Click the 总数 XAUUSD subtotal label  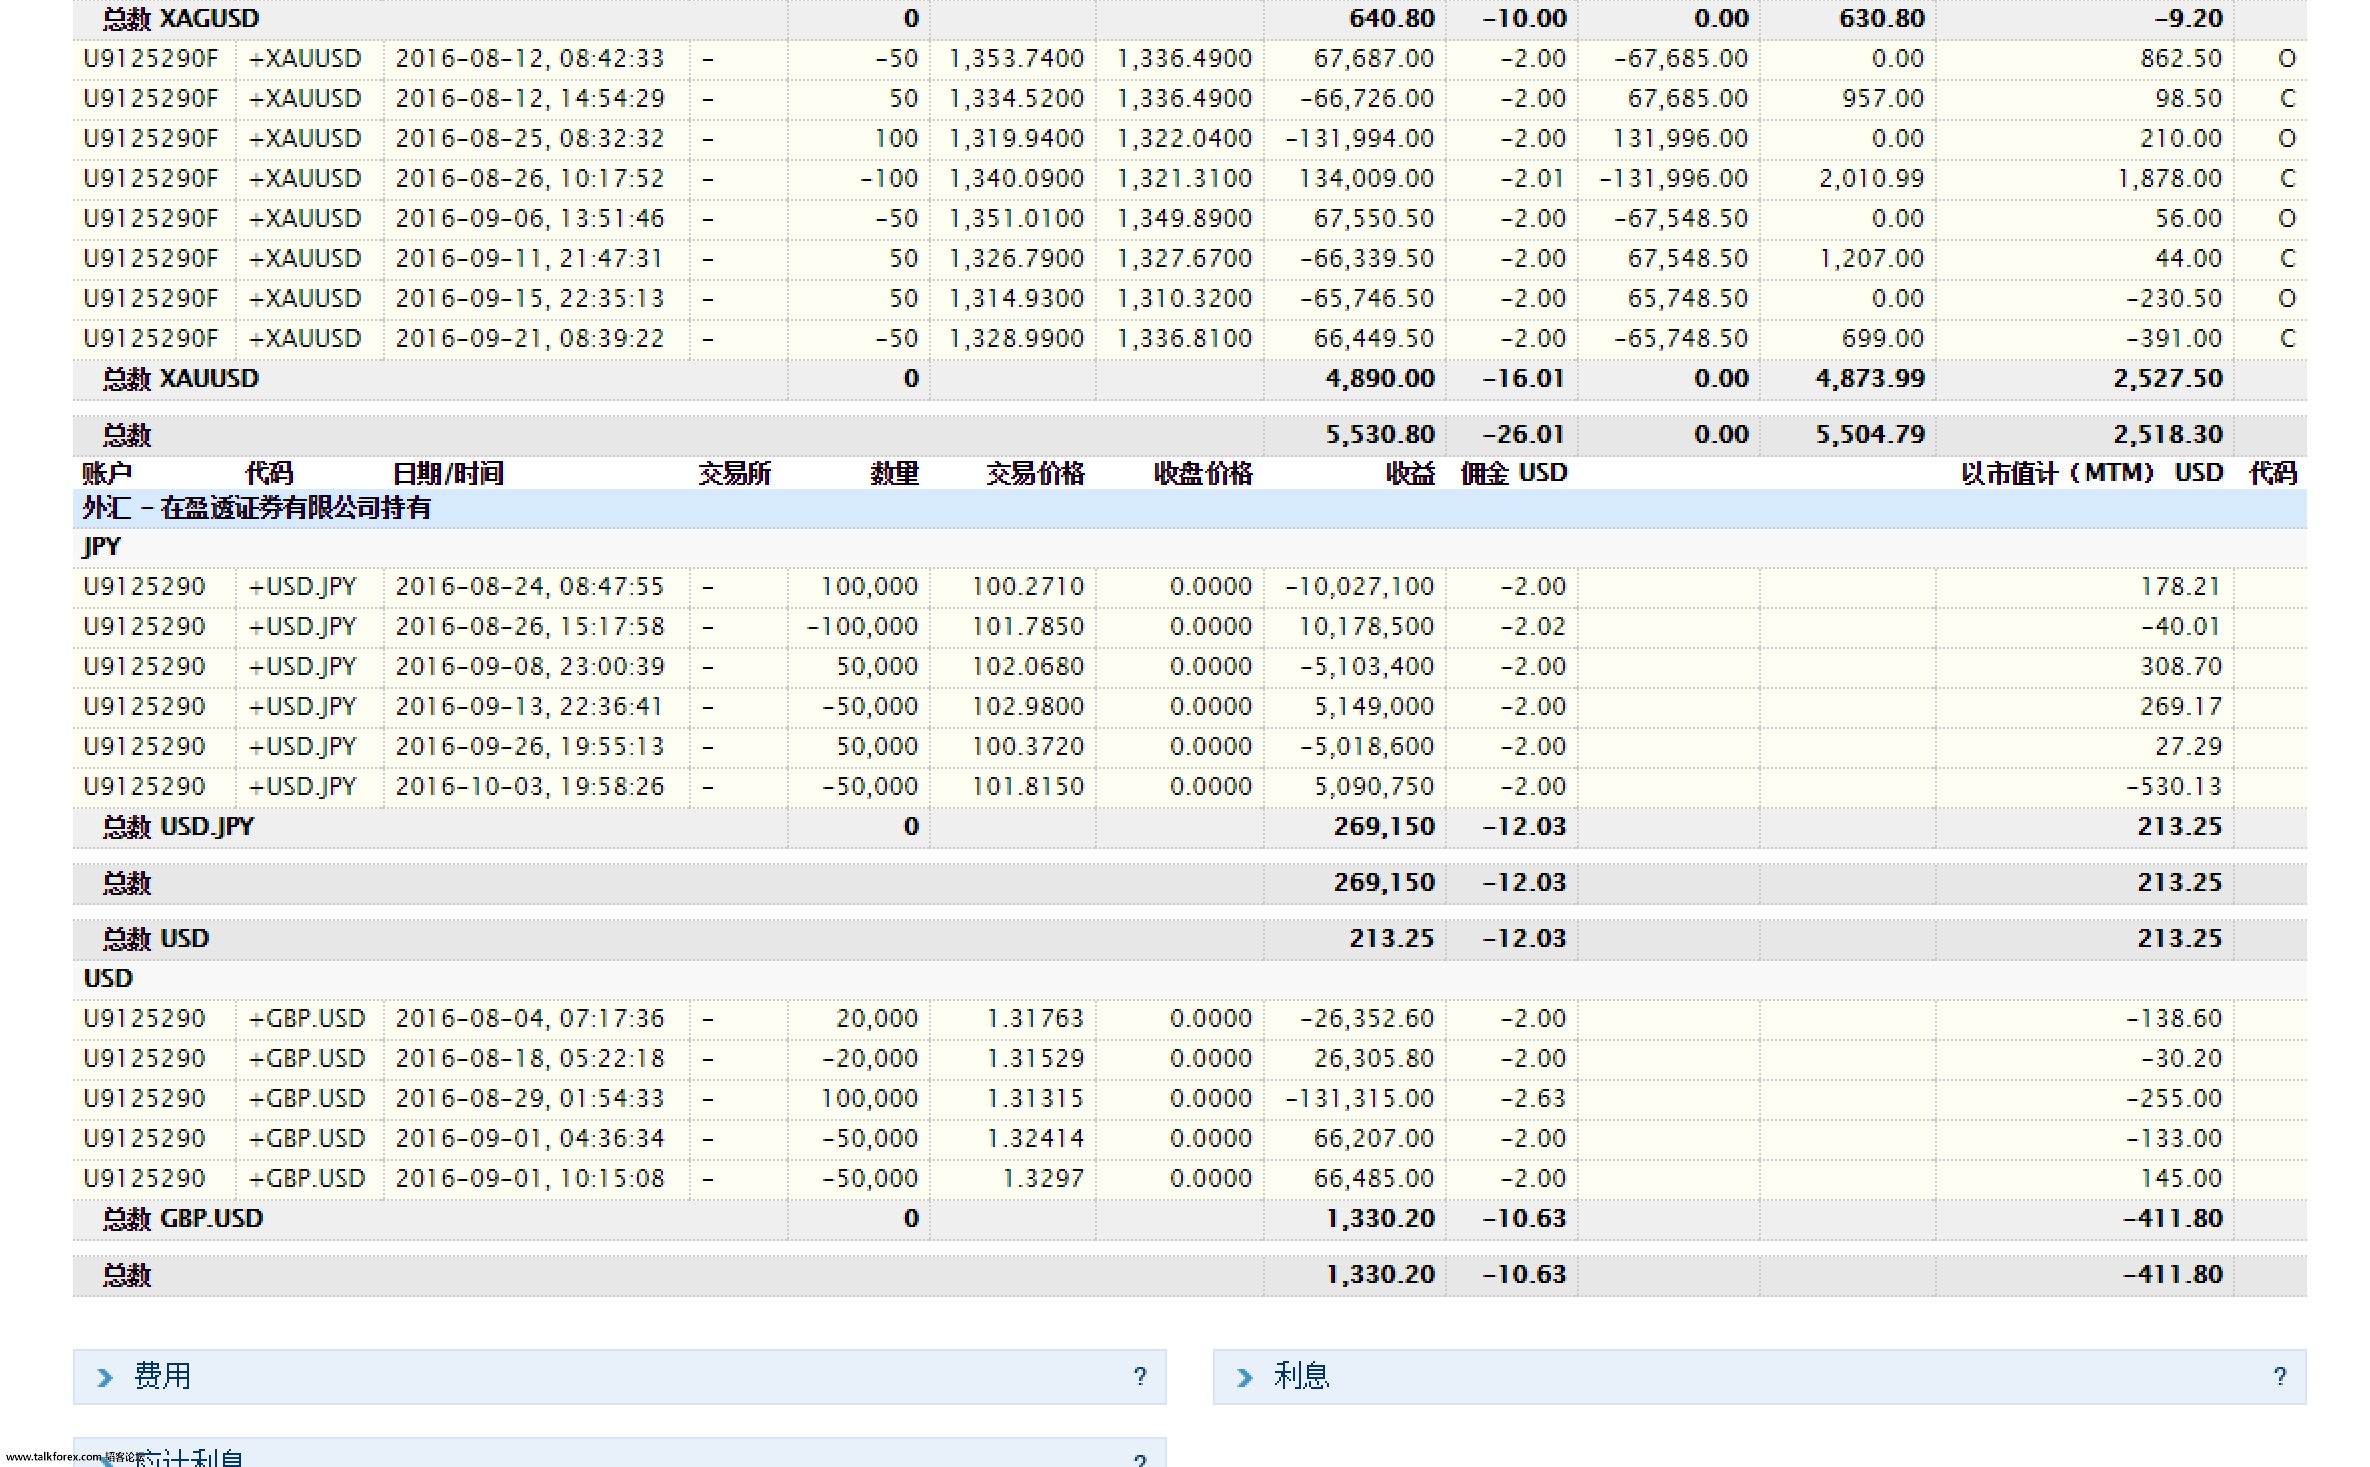181,379
